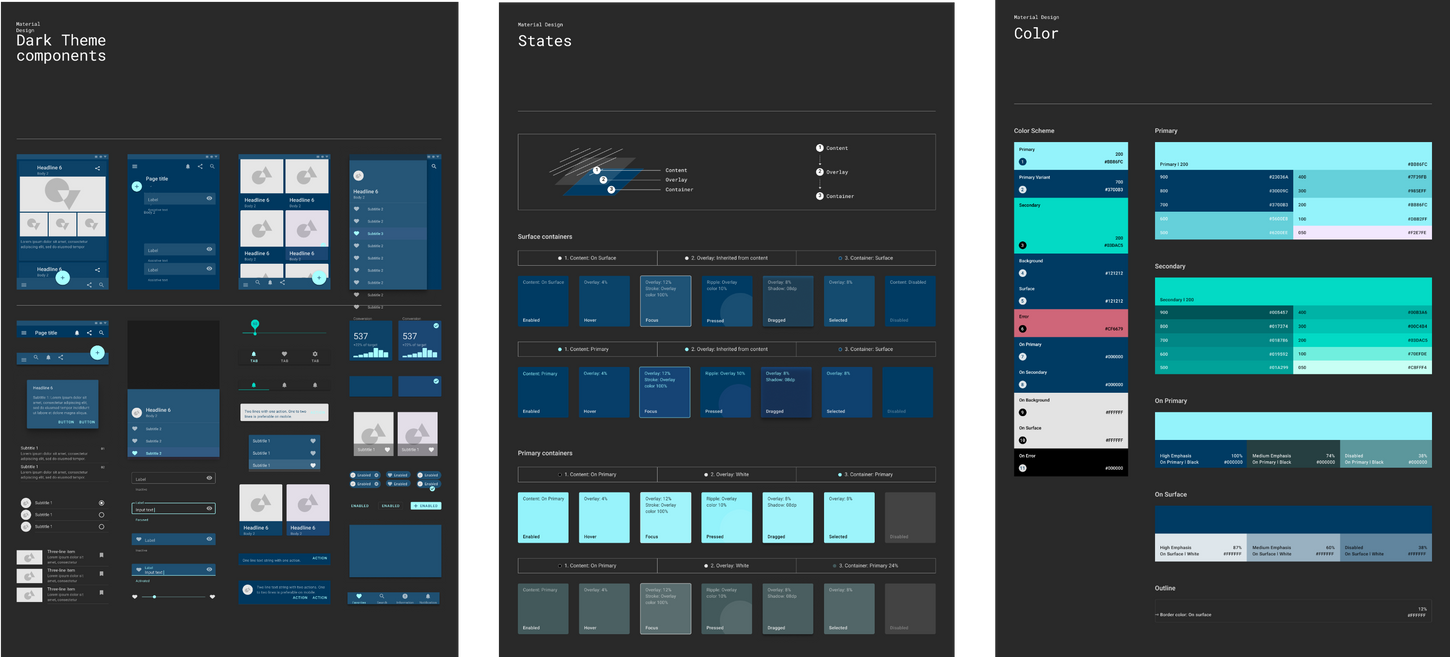Viewport: 1450px width, 657px height.
Task: Click round avatar atop the navigation drawer
Action: [358, 175]
